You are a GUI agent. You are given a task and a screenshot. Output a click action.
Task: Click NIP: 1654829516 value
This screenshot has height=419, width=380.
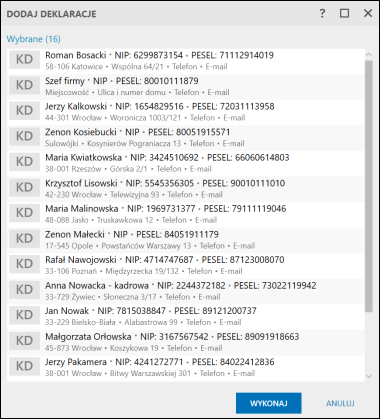pyautogui.click(x=149, y=106)
